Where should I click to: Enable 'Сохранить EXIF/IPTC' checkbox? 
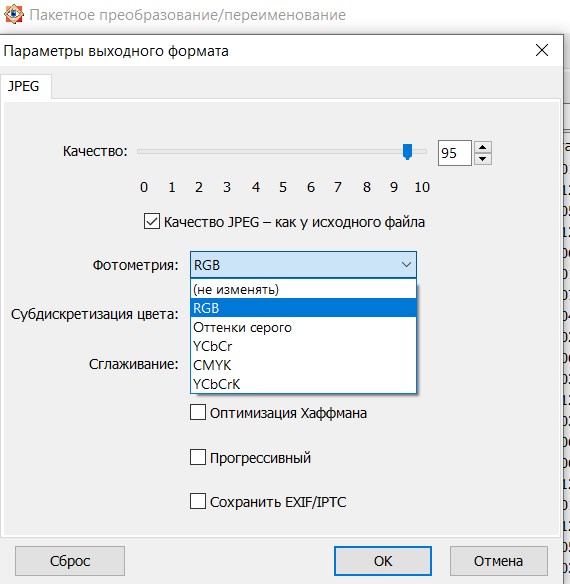(x=198, y=501)
